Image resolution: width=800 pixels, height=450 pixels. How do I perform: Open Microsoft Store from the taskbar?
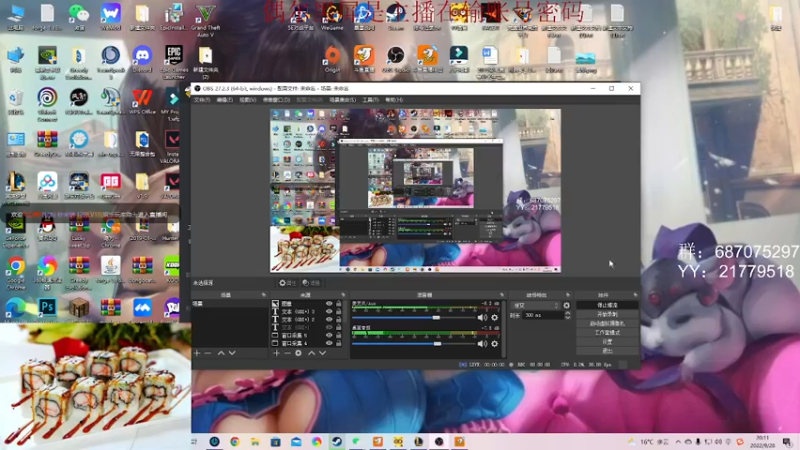pyautogui.click(x=276, y=441)
